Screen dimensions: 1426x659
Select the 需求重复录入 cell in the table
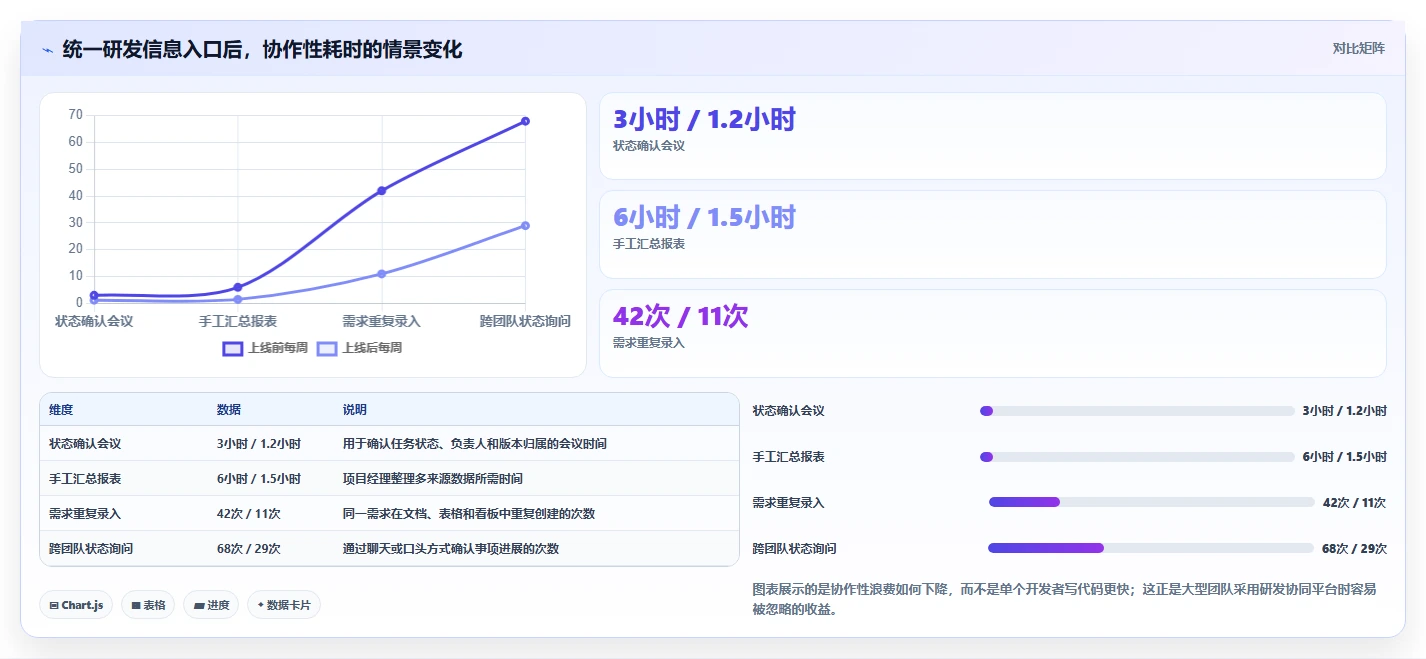coord(85,513)
